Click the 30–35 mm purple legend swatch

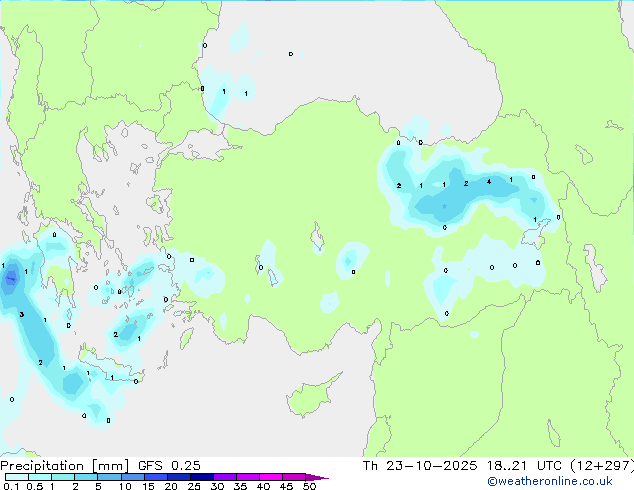click(x=225, y=477)
